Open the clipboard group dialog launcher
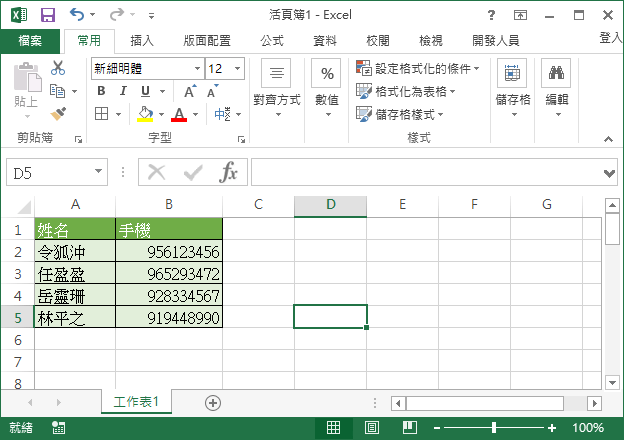This screenshot has width=624, height=440. pos(78,139)
